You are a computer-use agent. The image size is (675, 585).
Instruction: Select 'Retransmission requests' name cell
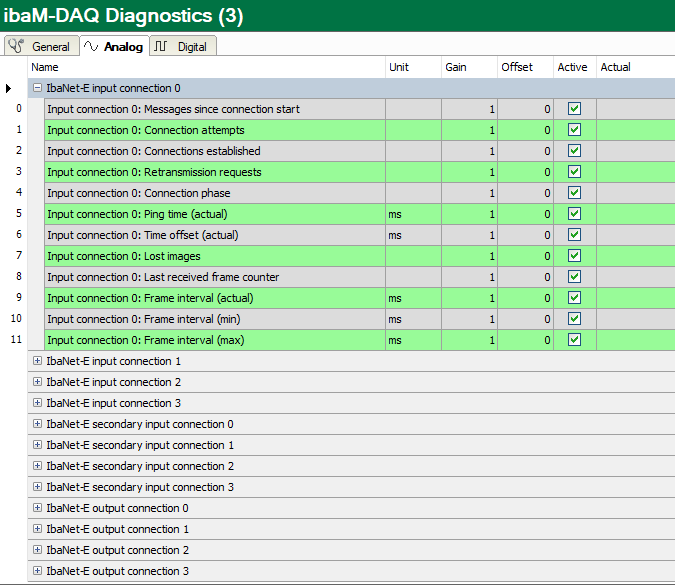tap(215, 172)
